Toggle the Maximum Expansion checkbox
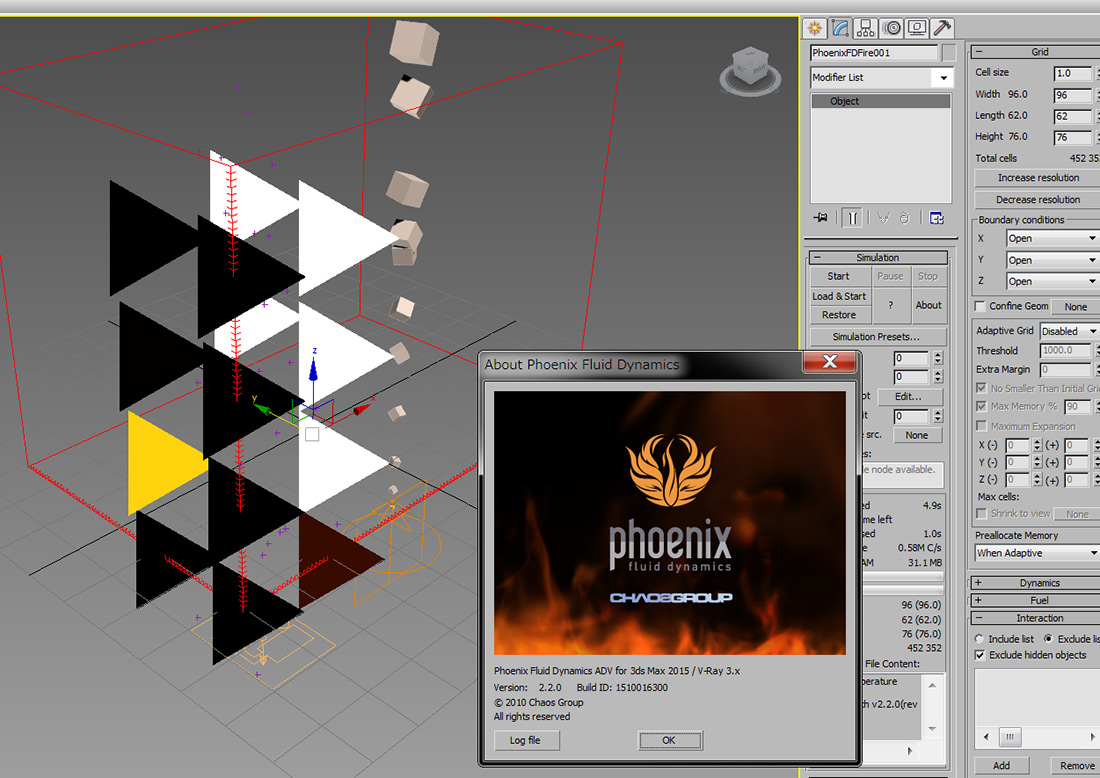This screenshot has width=1100, height=778. click(981, 426)
